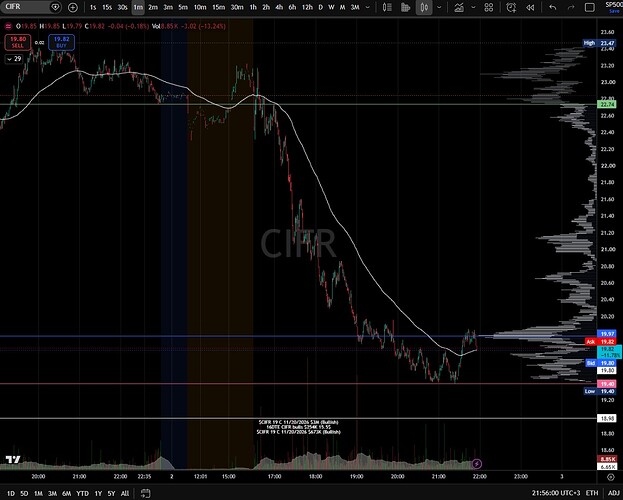Switch to the 30m interval
This screenshot has width=623, height=500.
[237, 7]
